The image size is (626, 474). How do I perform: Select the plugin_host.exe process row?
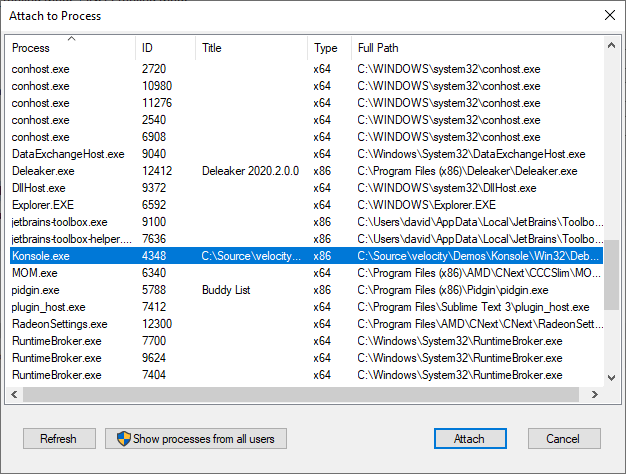pyautogui.click(x=306, y=307)
